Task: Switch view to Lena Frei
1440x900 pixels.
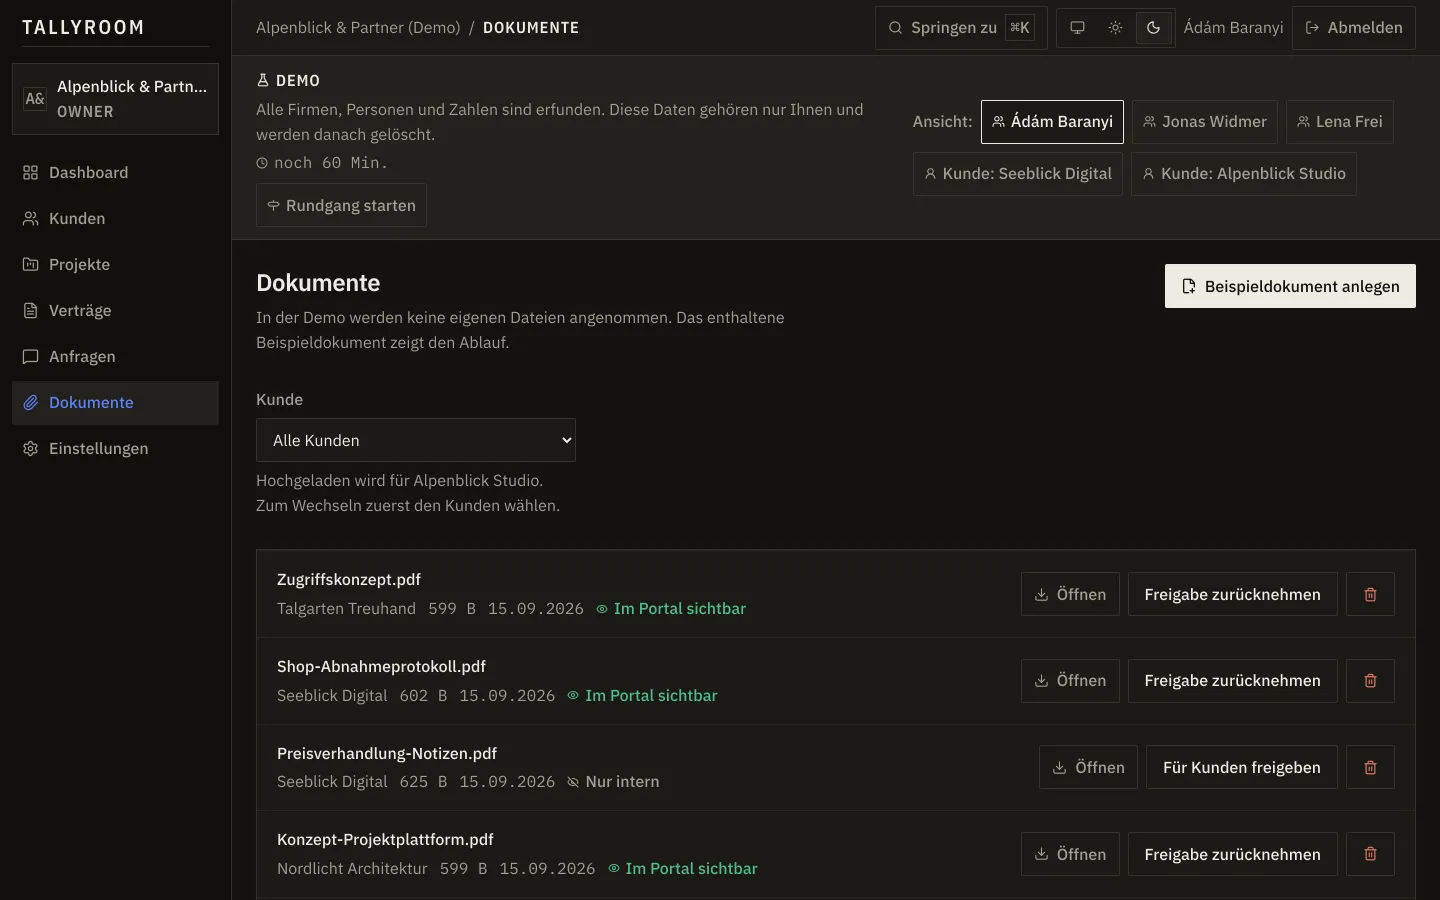Action: click(x=1340, y=122)
